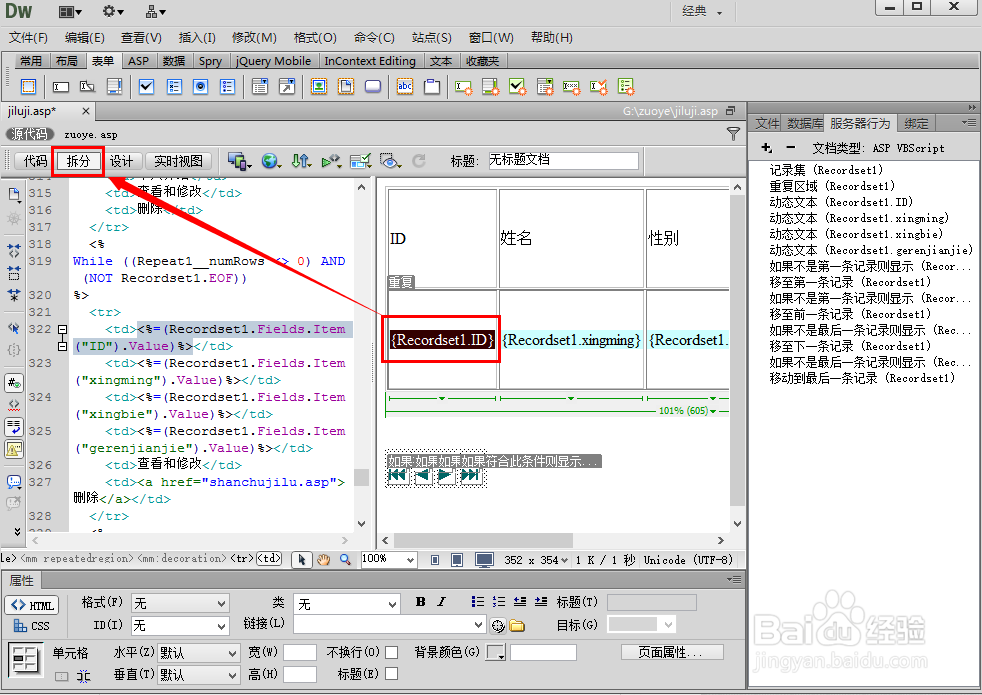The width and height of the screenshot is (982, 695).
Task: Choose the Select arrow tool in status bar
Action: (302, 560)
